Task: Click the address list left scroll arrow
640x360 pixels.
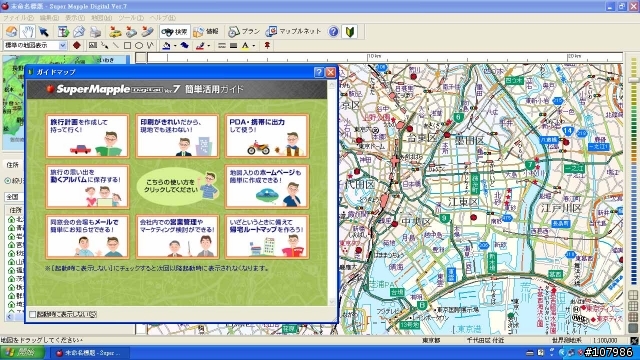Action: click(x=9, y=316)
